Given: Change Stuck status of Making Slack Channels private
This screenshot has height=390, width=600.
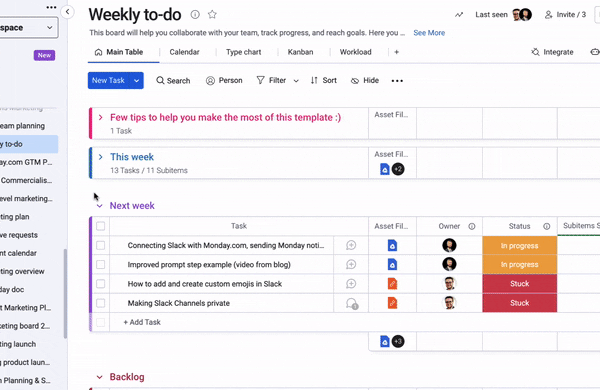Looking at the screenshot, I should [x=519, y=303].
